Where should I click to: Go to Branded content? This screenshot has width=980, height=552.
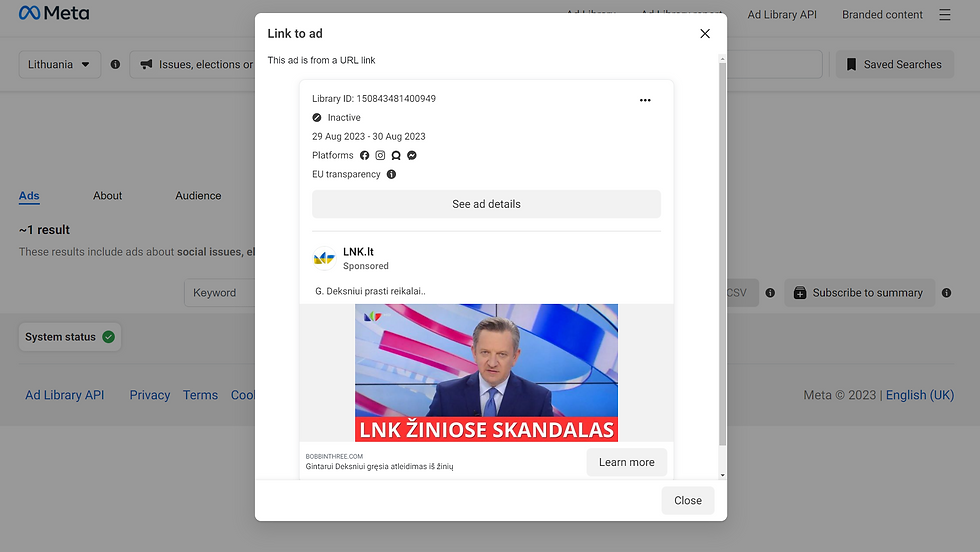point(882,14)
